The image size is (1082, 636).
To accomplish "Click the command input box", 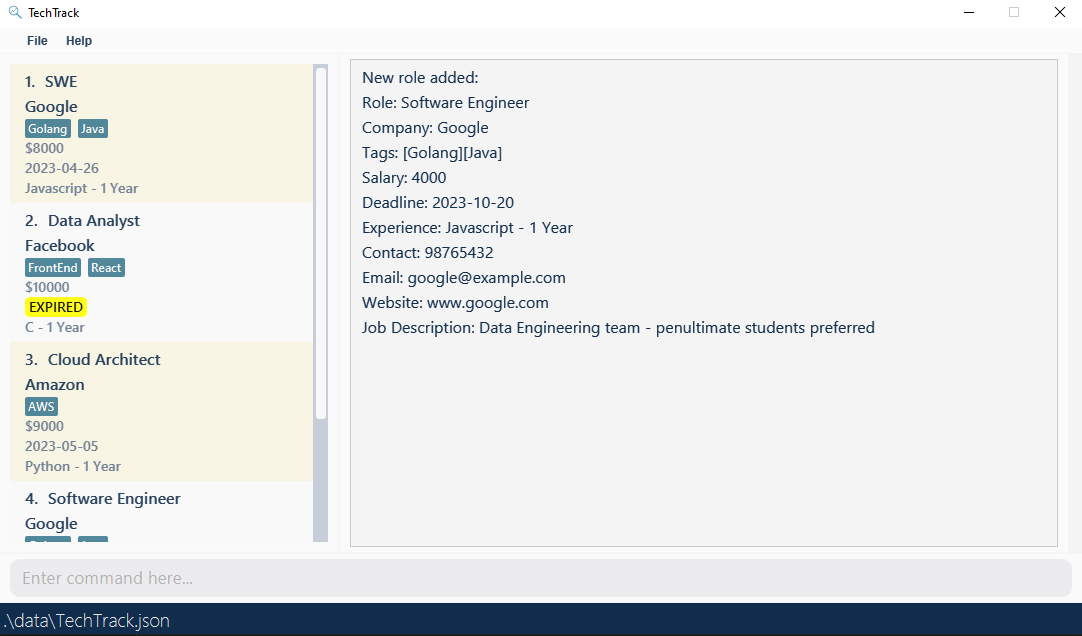I will (x=540, y=578).
